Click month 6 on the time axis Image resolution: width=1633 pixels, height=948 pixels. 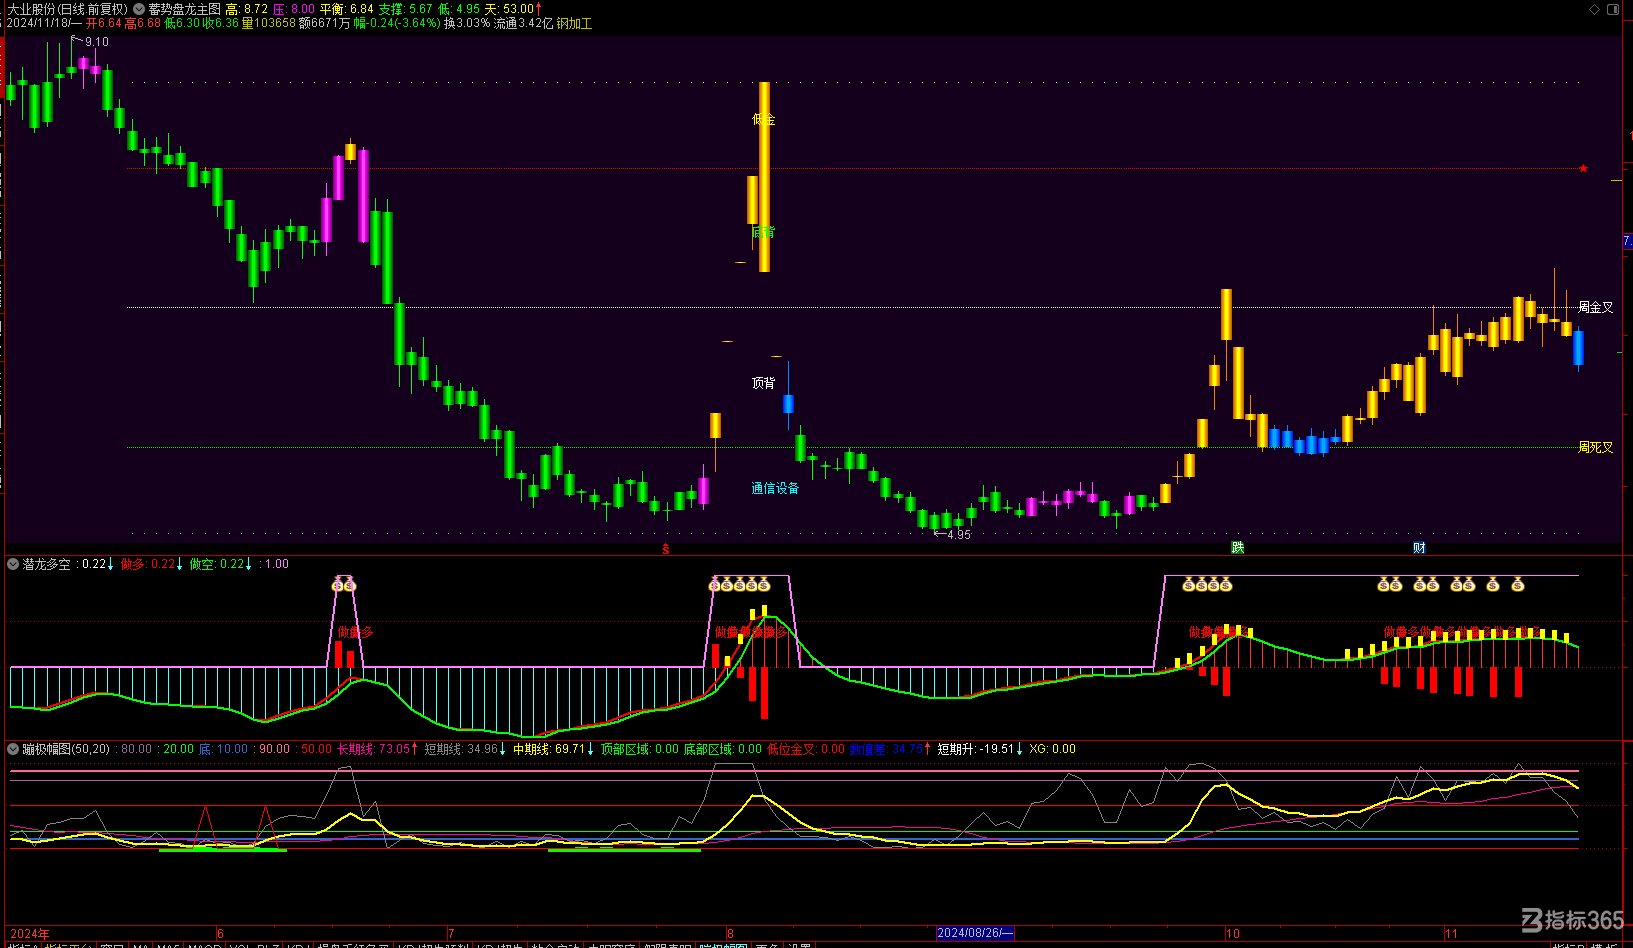click(220, 934)
